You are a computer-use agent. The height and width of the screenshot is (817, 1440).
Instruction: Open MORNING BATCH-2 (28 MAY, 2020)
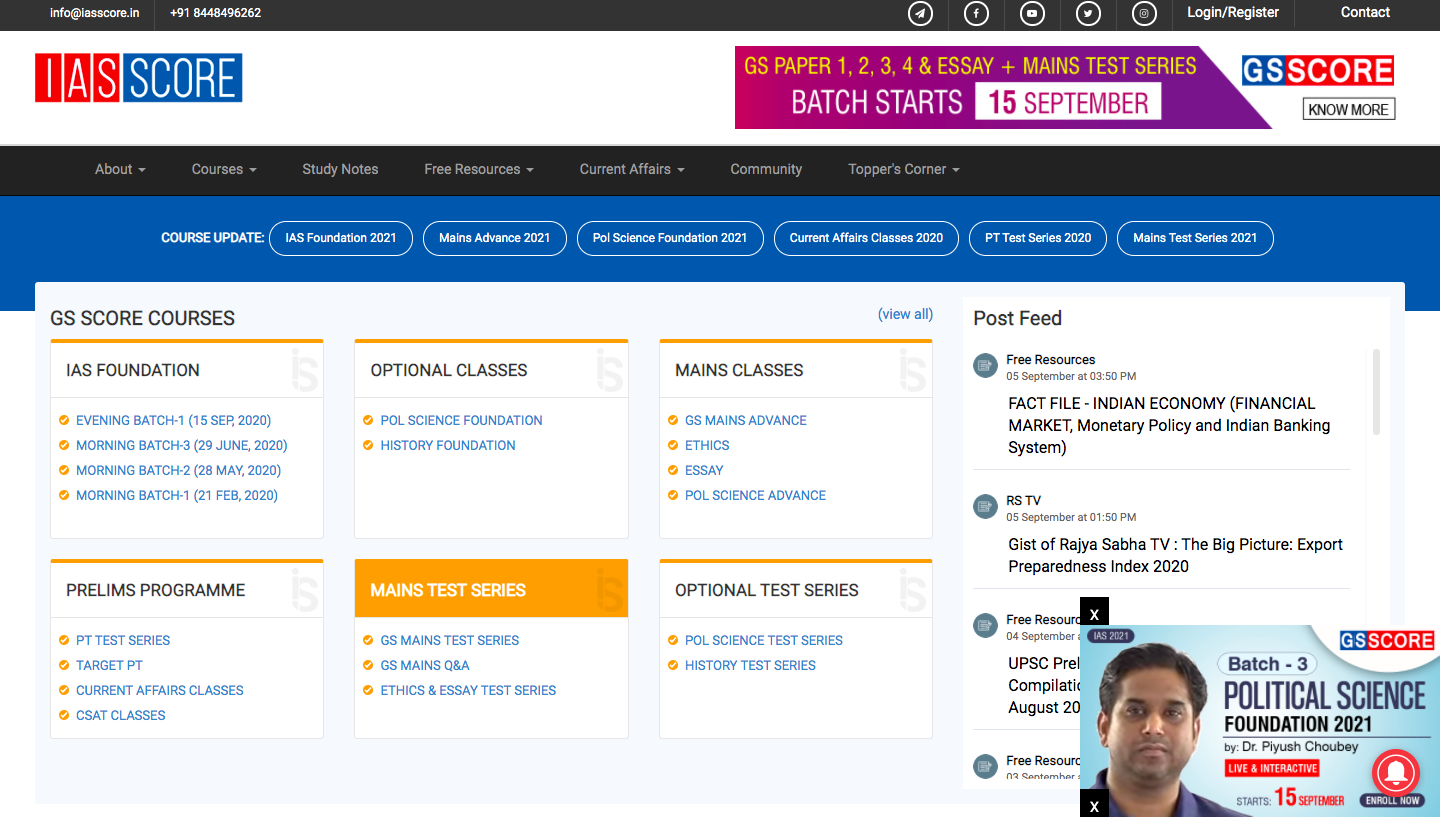point(178,470)
